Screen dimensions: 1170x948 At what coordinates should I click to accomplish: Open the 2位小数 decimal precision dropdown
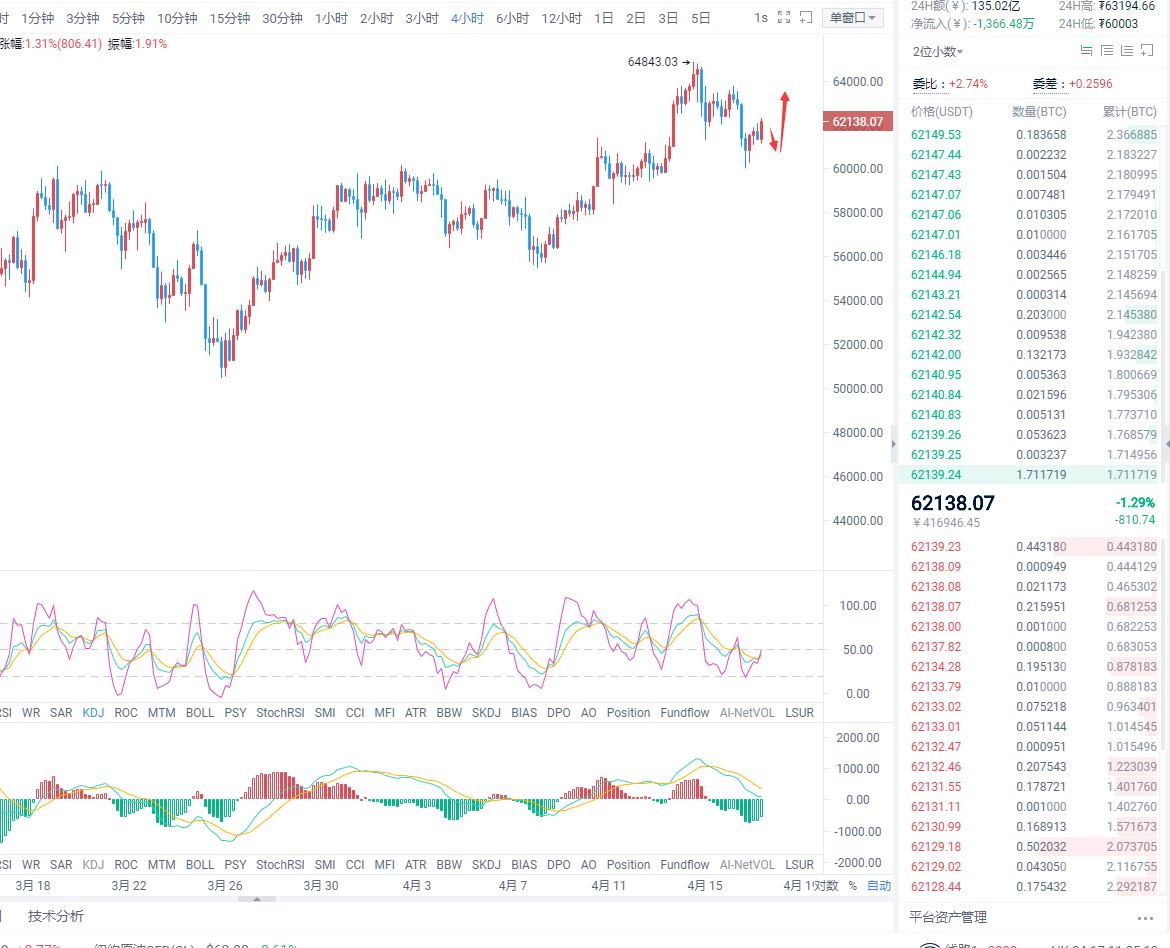point(937,52)
